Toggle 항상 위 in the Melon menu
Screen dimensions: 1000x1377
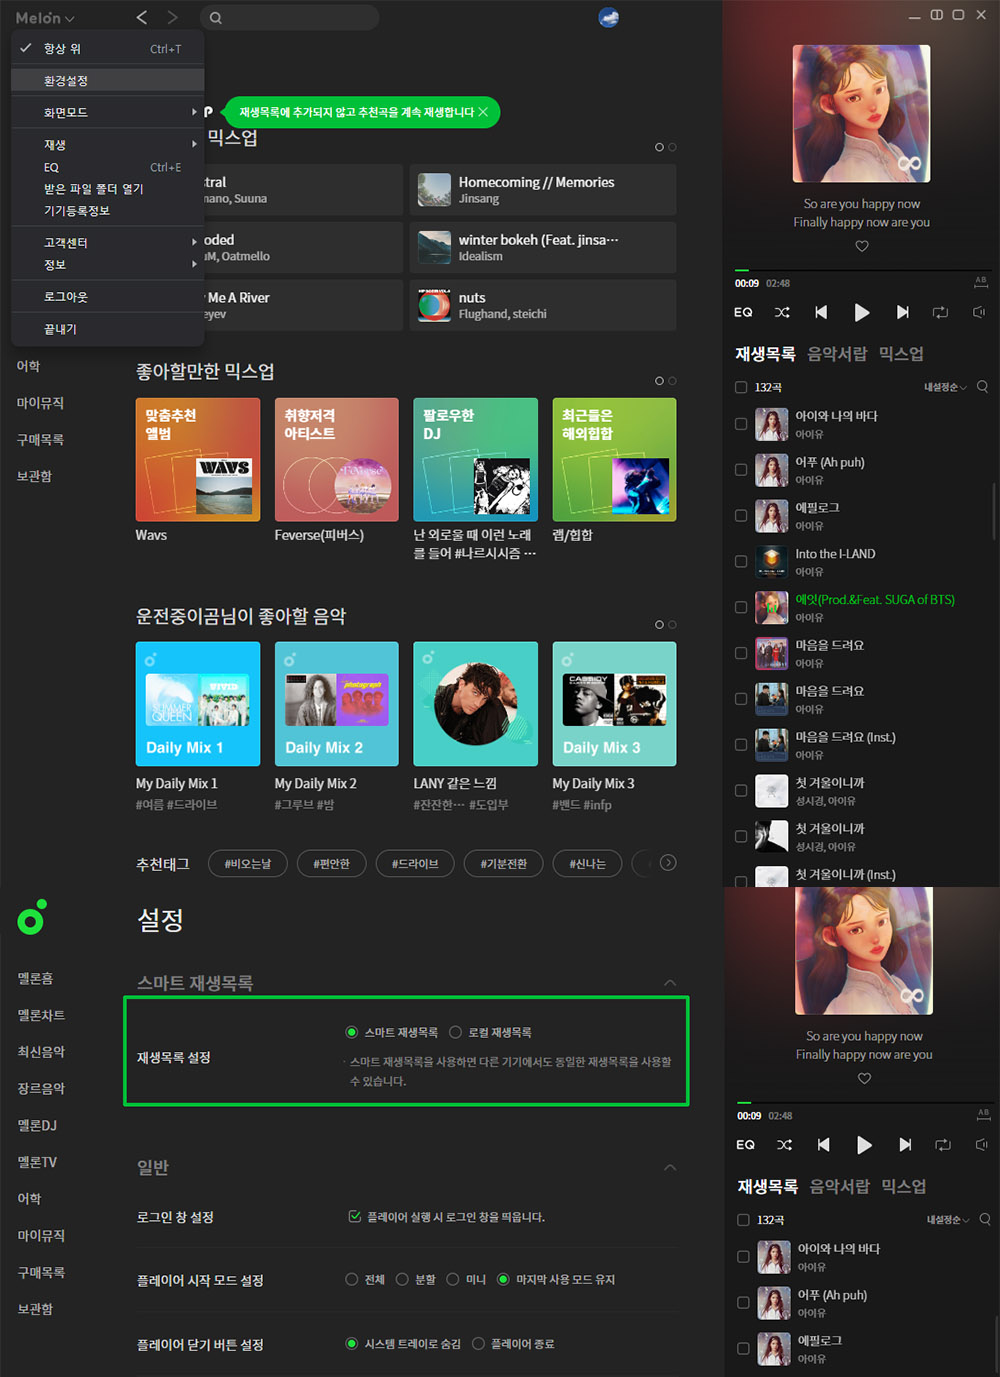pos(107,48)
